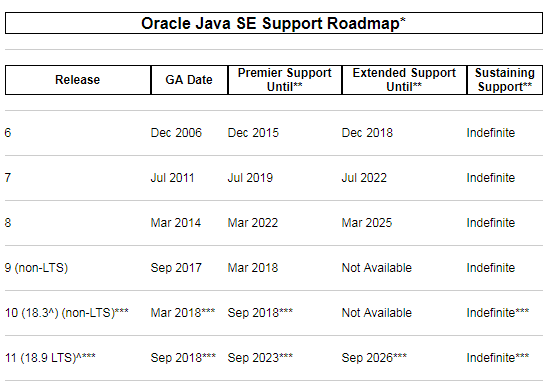Select Not Available in the Java 9 row
Screen dimensions: 549x386
[x=377, y=268]
